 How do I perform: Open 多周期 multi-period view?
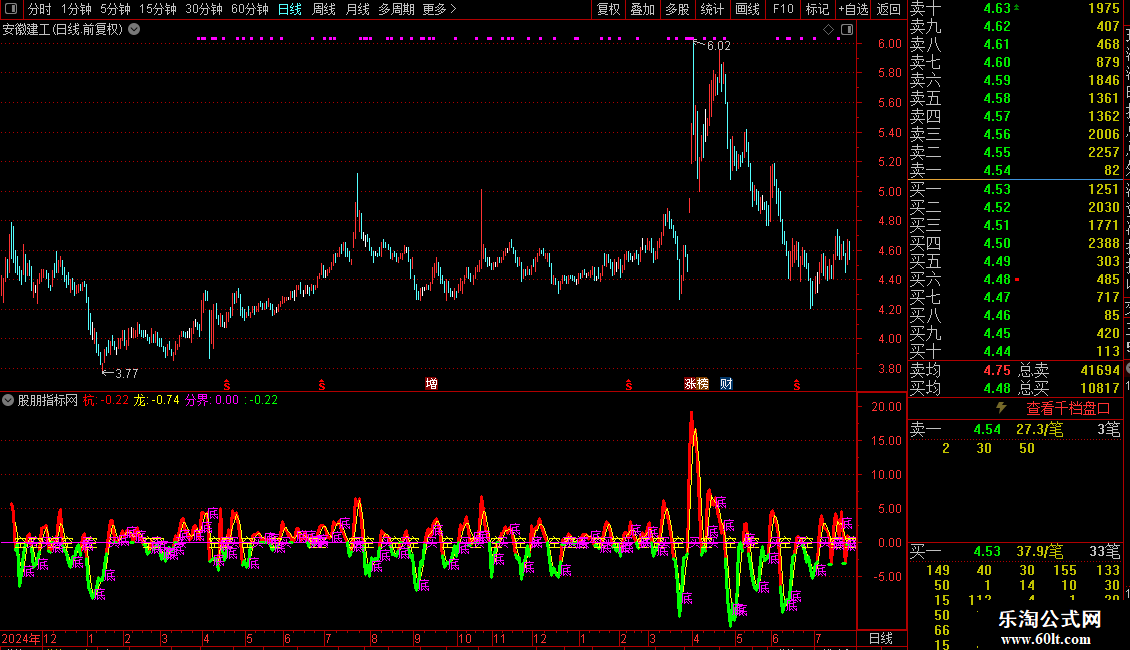coord(396,9)
